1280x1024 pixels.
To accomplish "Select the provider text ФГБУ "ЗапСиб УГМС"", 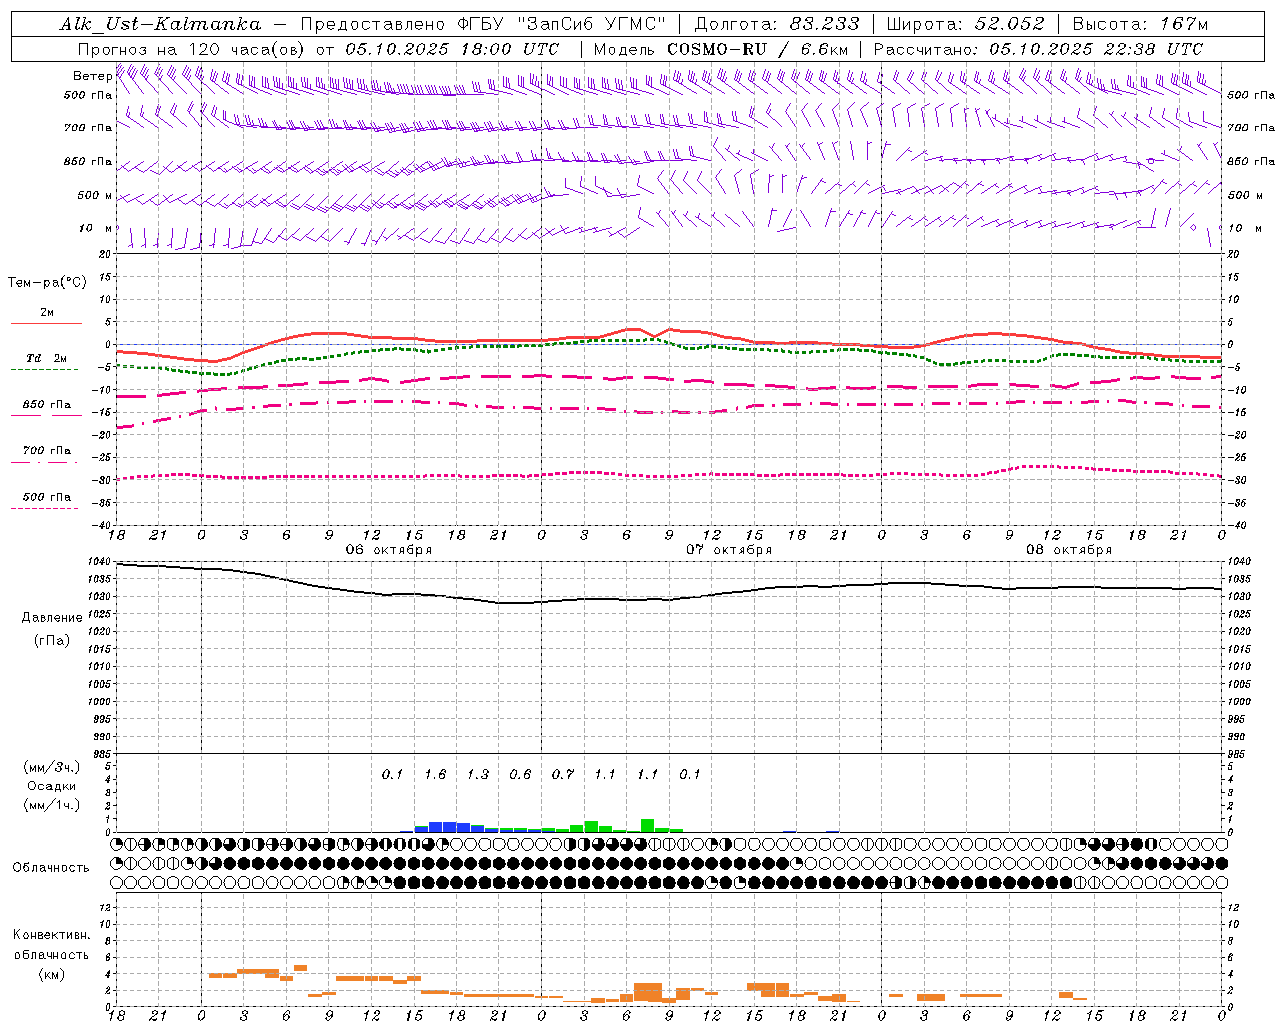I will 563,24.
